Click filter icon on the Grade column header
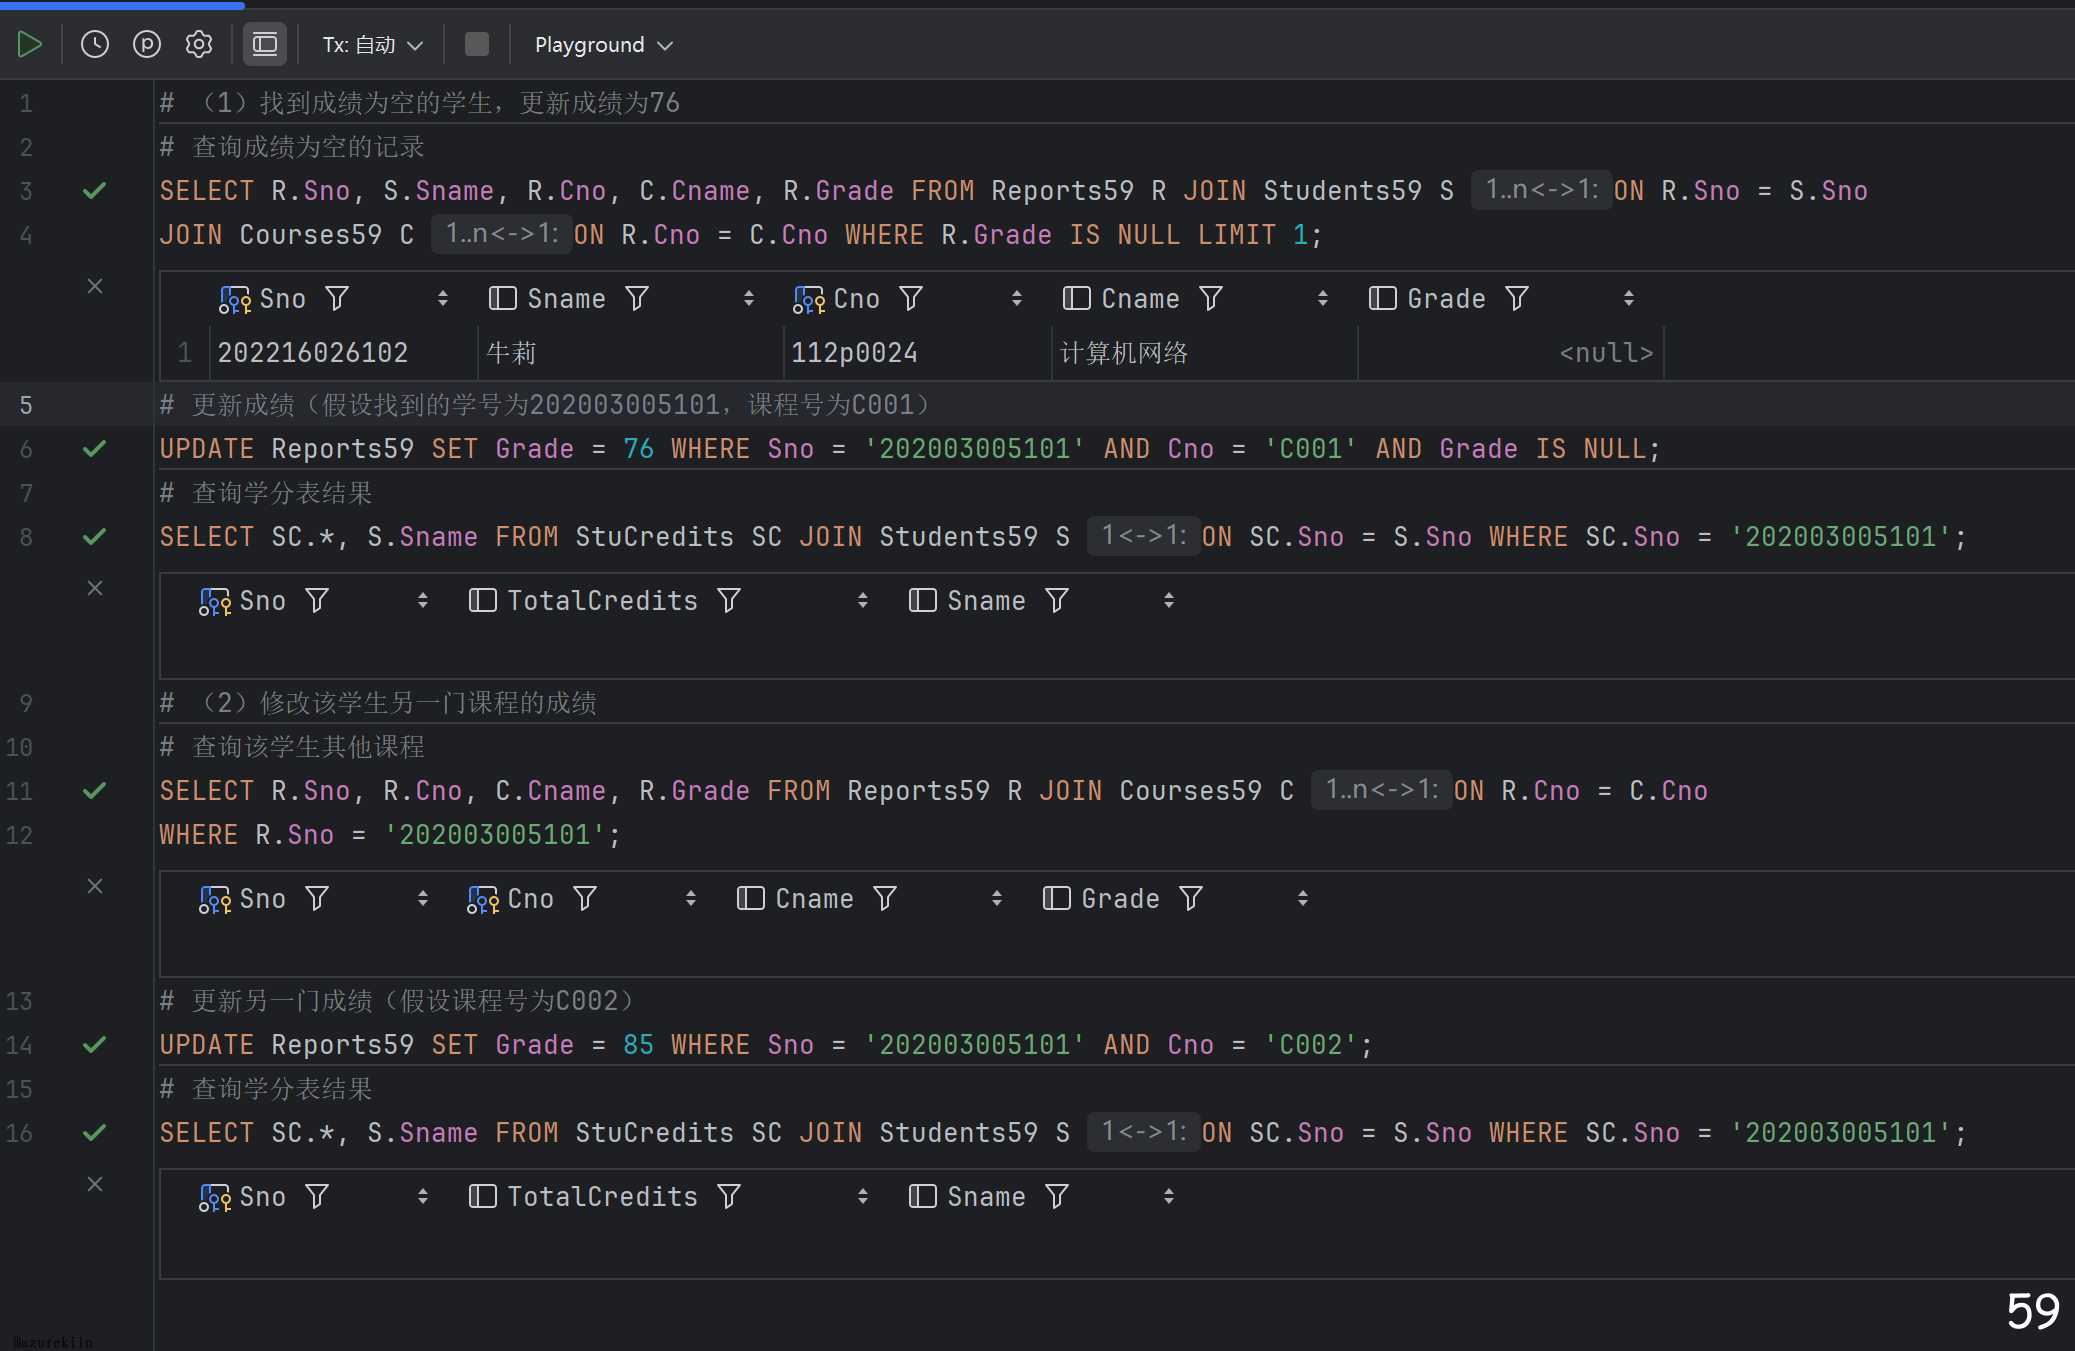 click(1517, 298)
